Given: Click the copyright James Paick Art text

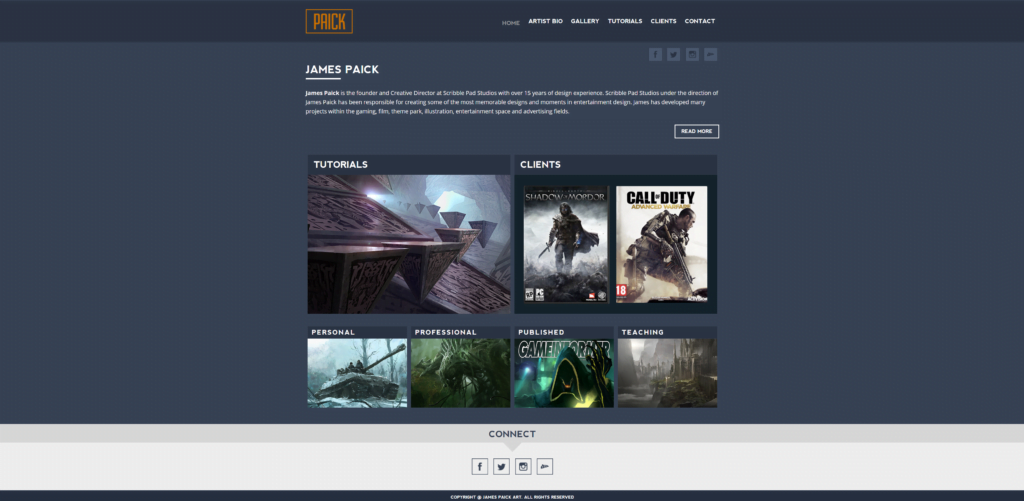Looking at the screenshot, I should (512, 497).
